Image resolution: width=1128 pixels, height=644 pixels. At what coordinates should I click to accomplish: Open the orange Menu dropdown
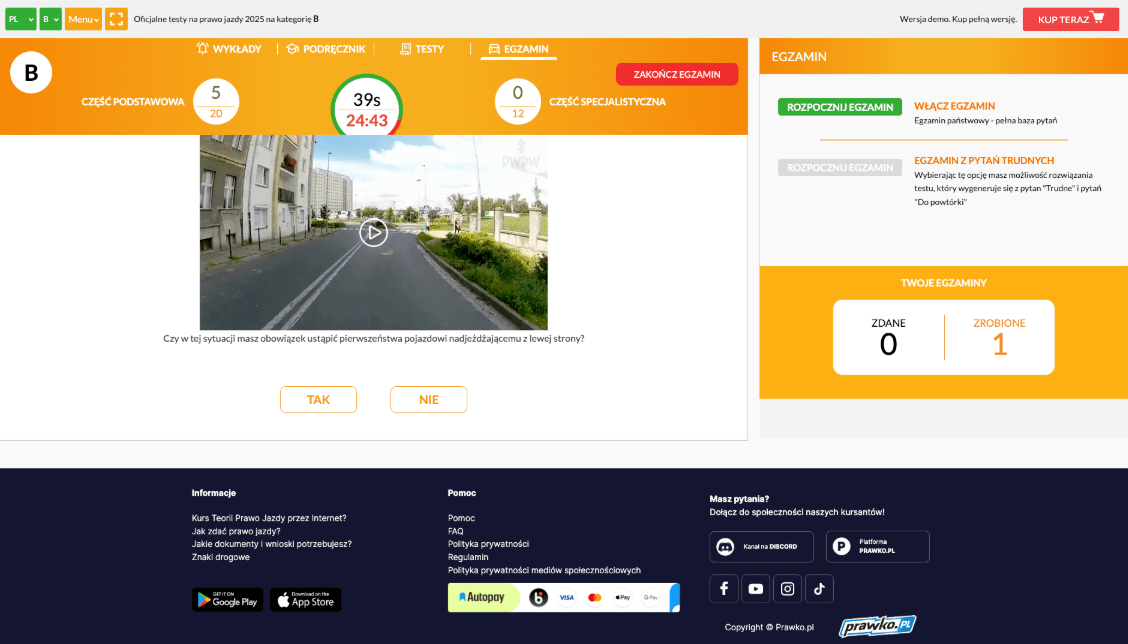point(83,19)
